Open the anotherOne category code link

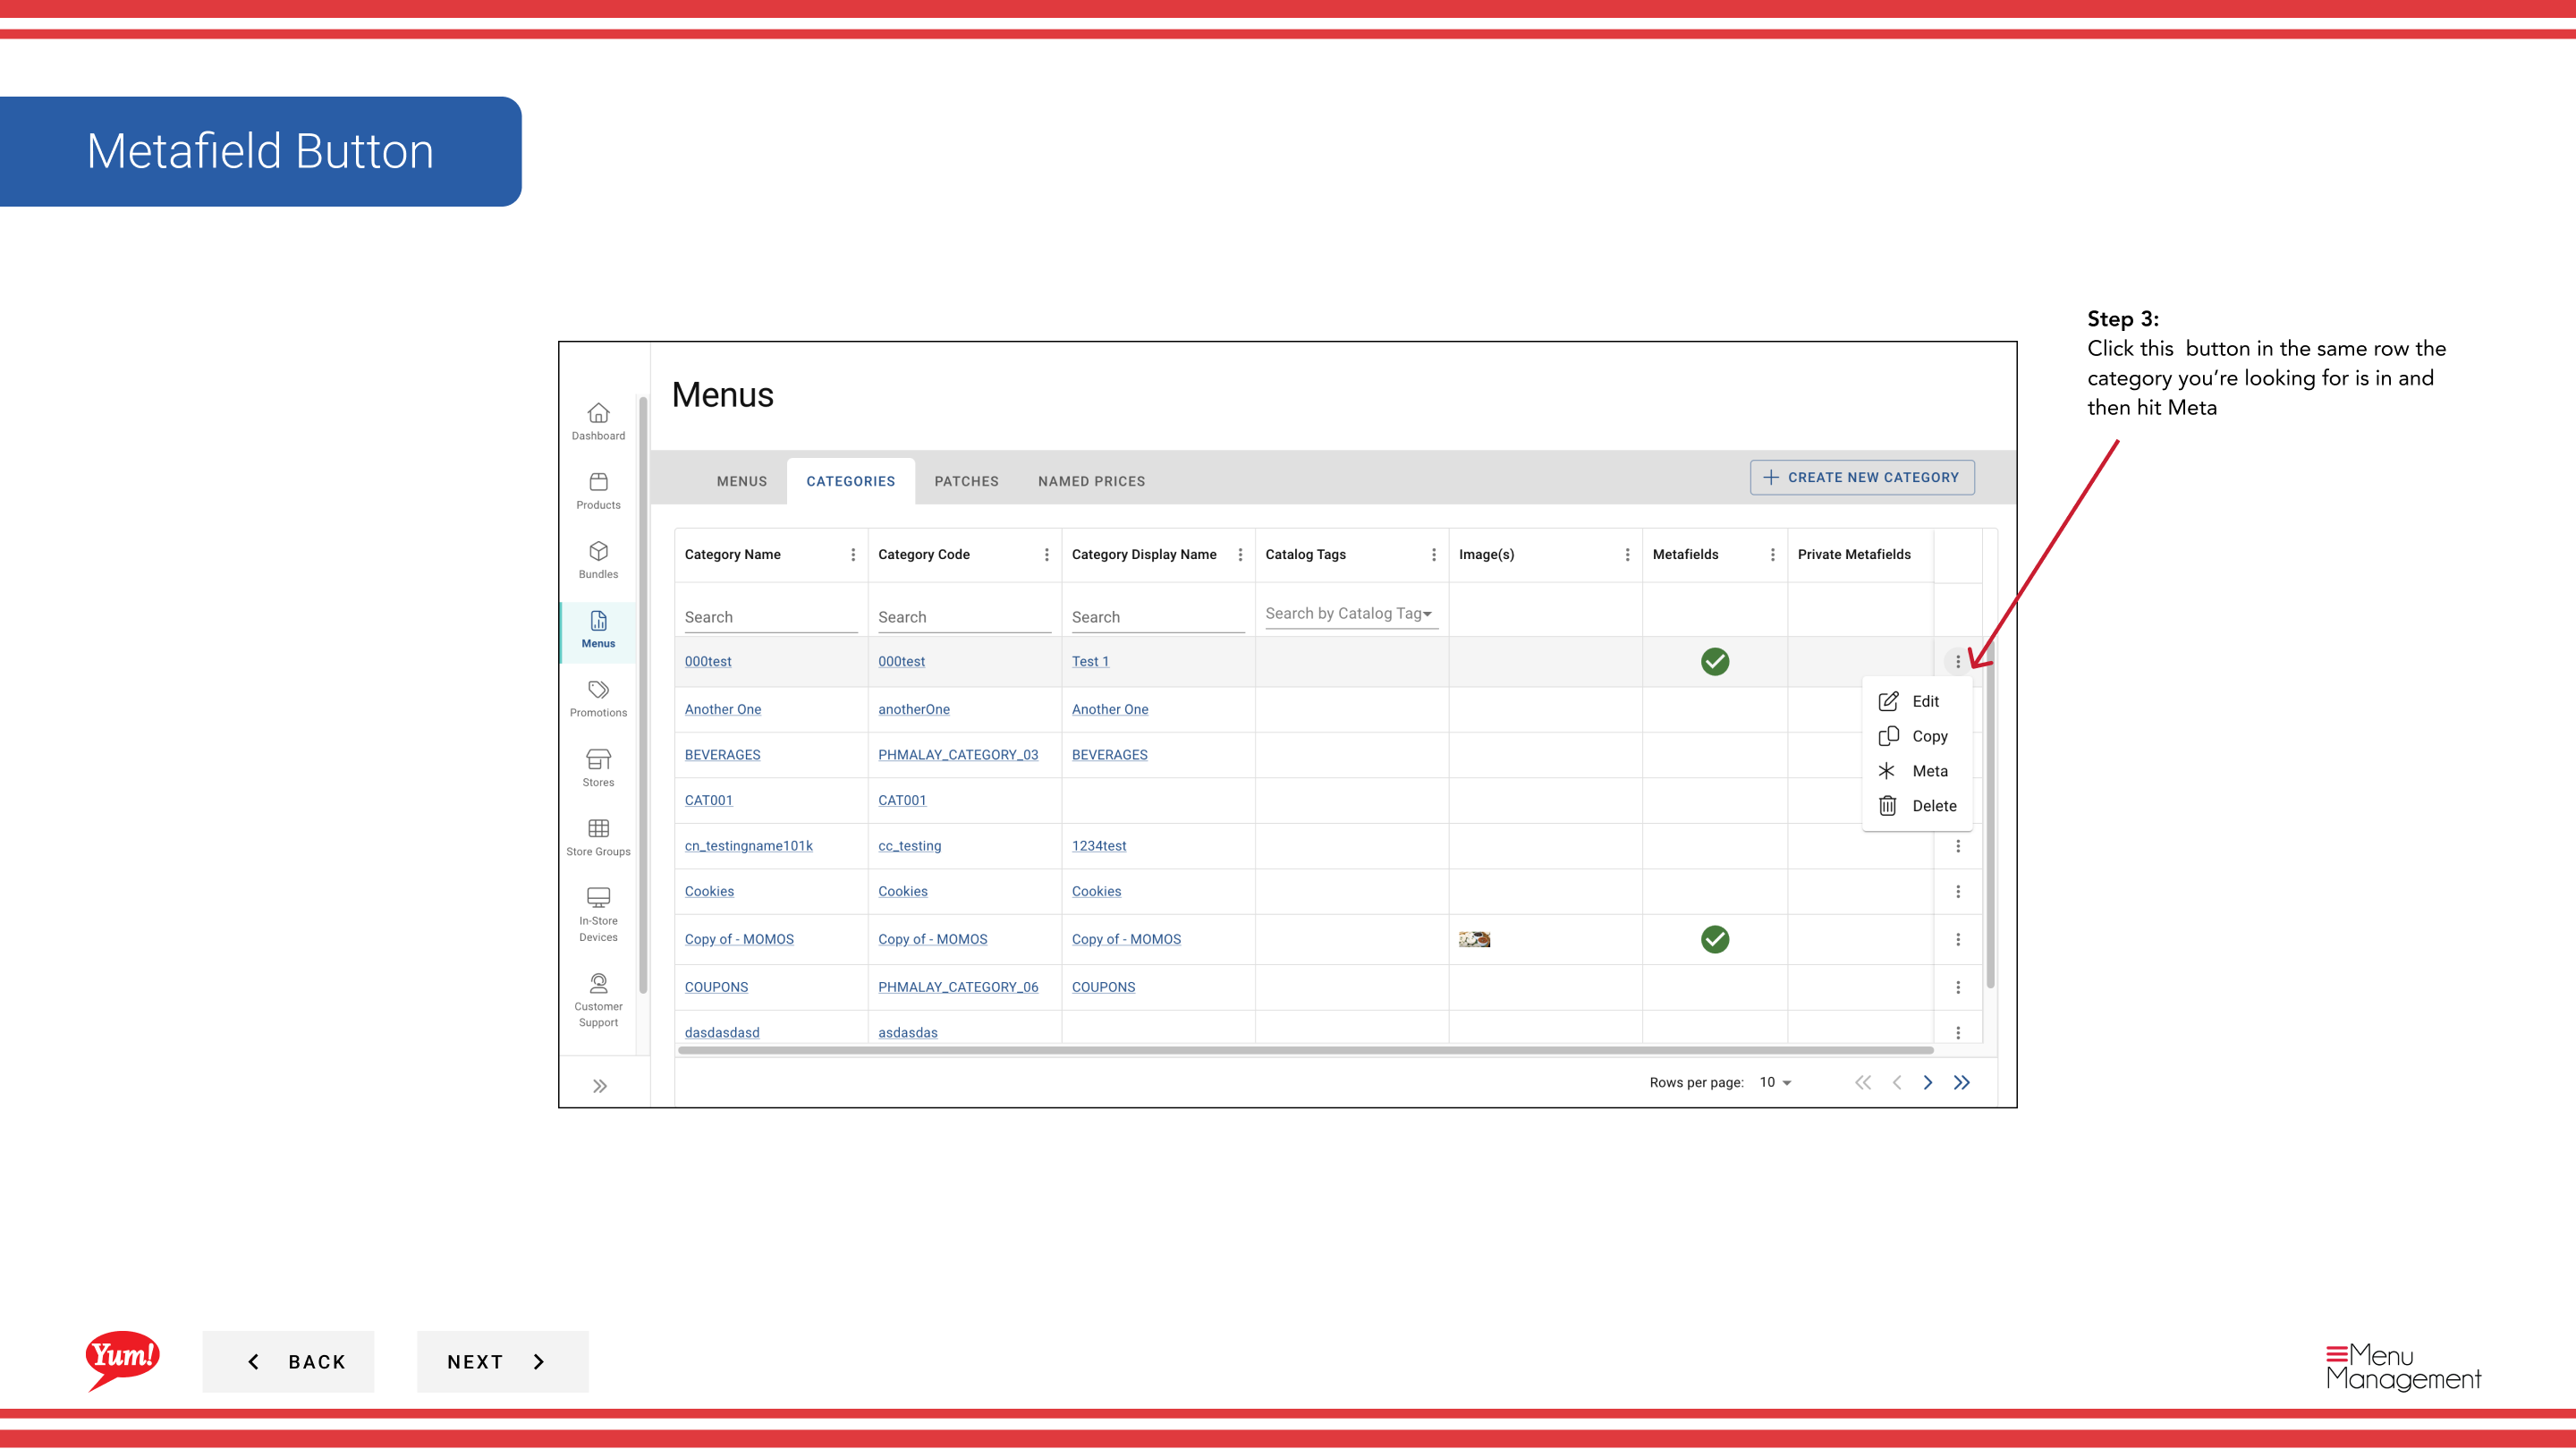tap(913, 709)
